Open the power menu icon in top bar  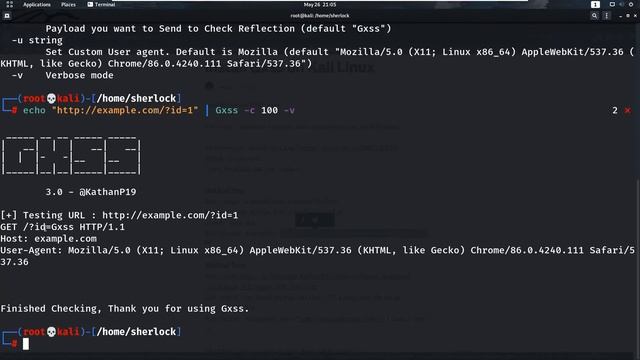point(631,4)
